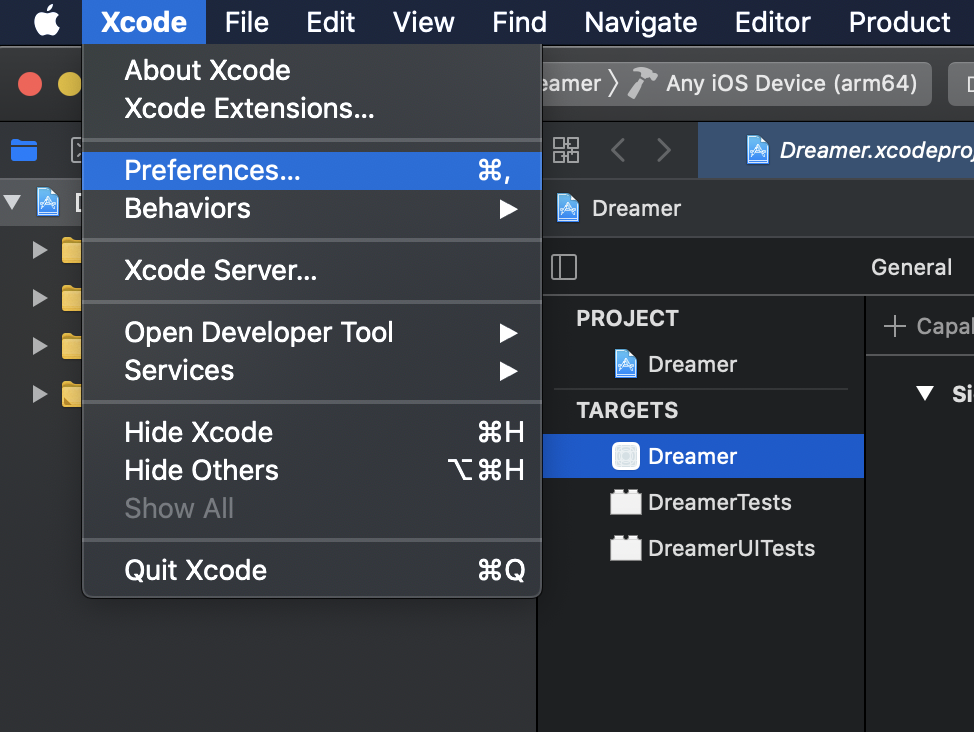
Task: Click the Dreamer.xcodeproj tab file icon
Action: pos(757,150)
